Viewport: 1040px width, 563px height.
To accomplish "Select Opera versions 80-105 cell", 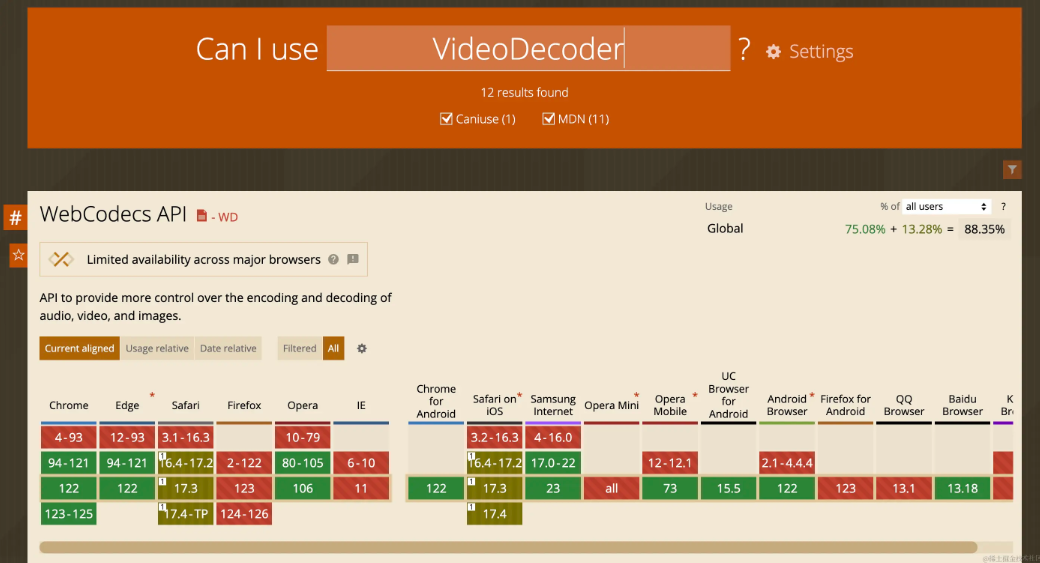I will click(x=302, y=463).
